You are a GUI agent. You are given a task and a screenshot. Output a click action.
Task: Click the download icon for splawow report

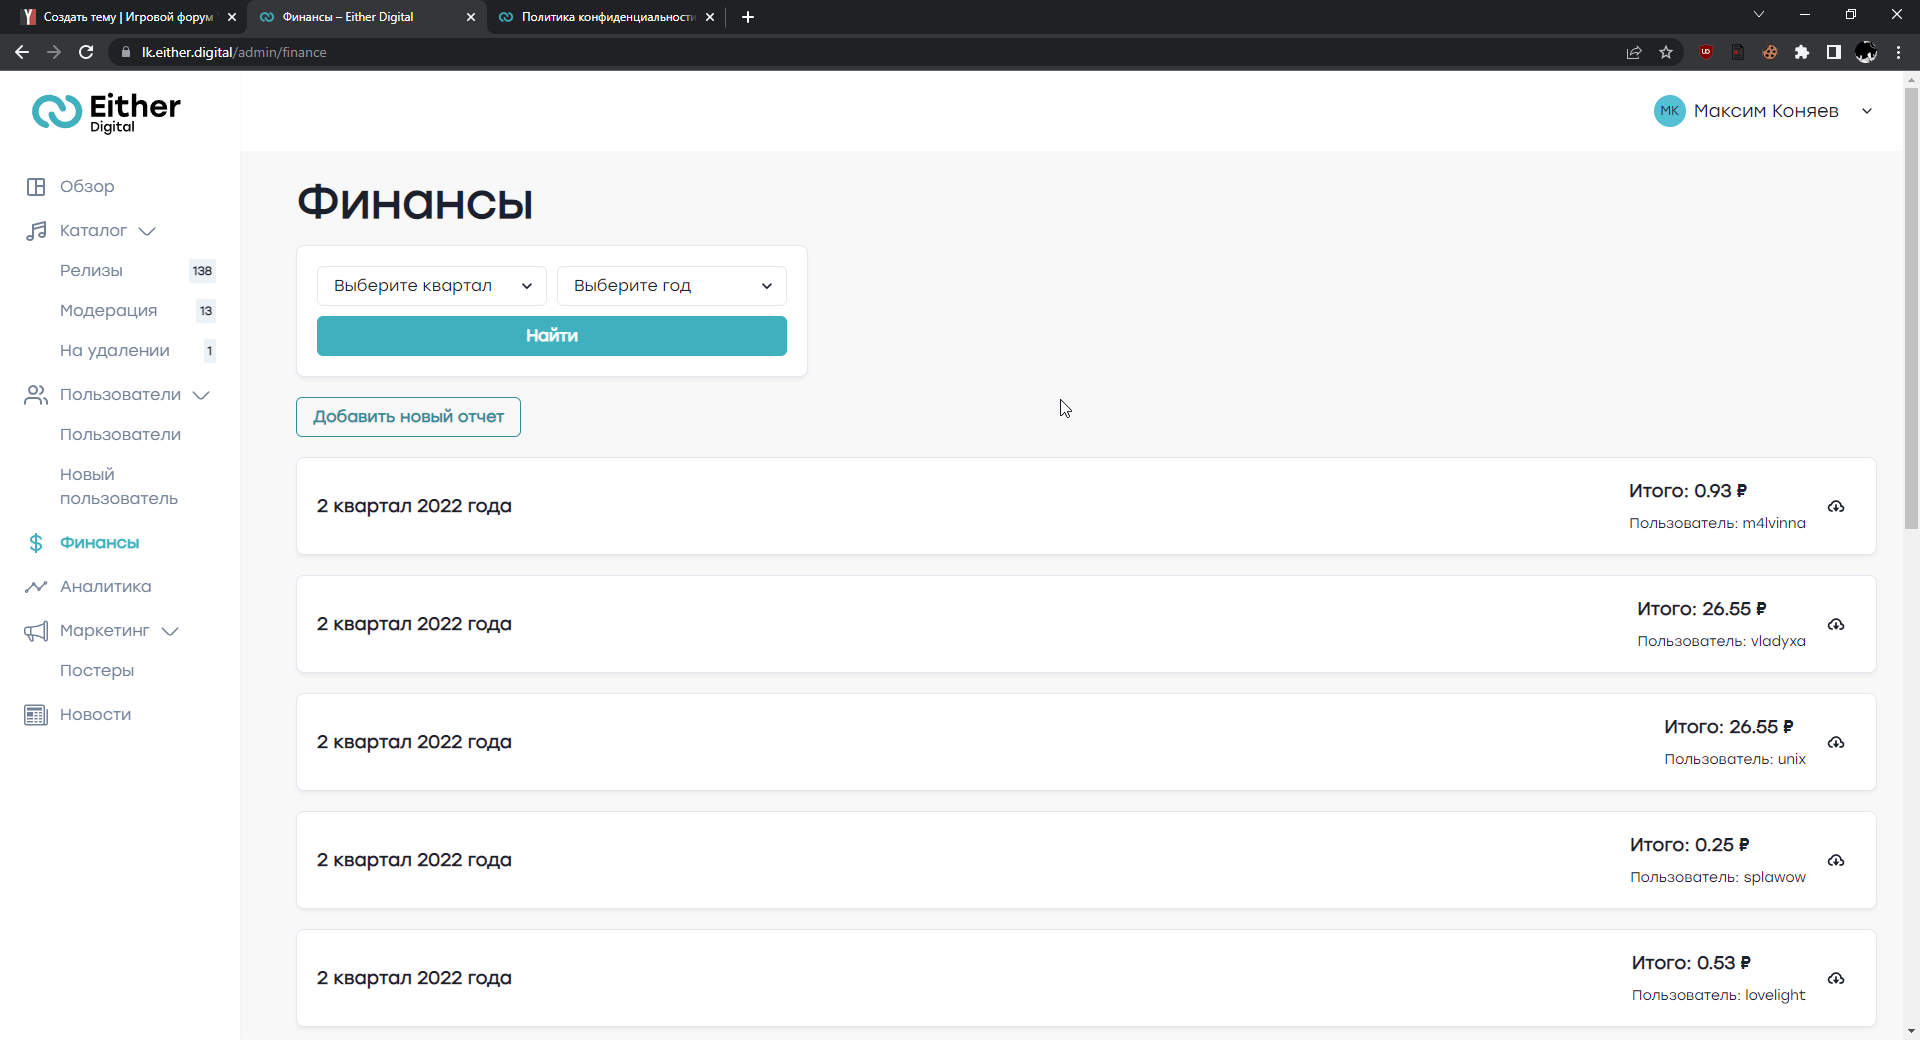tap(1836, 861)
